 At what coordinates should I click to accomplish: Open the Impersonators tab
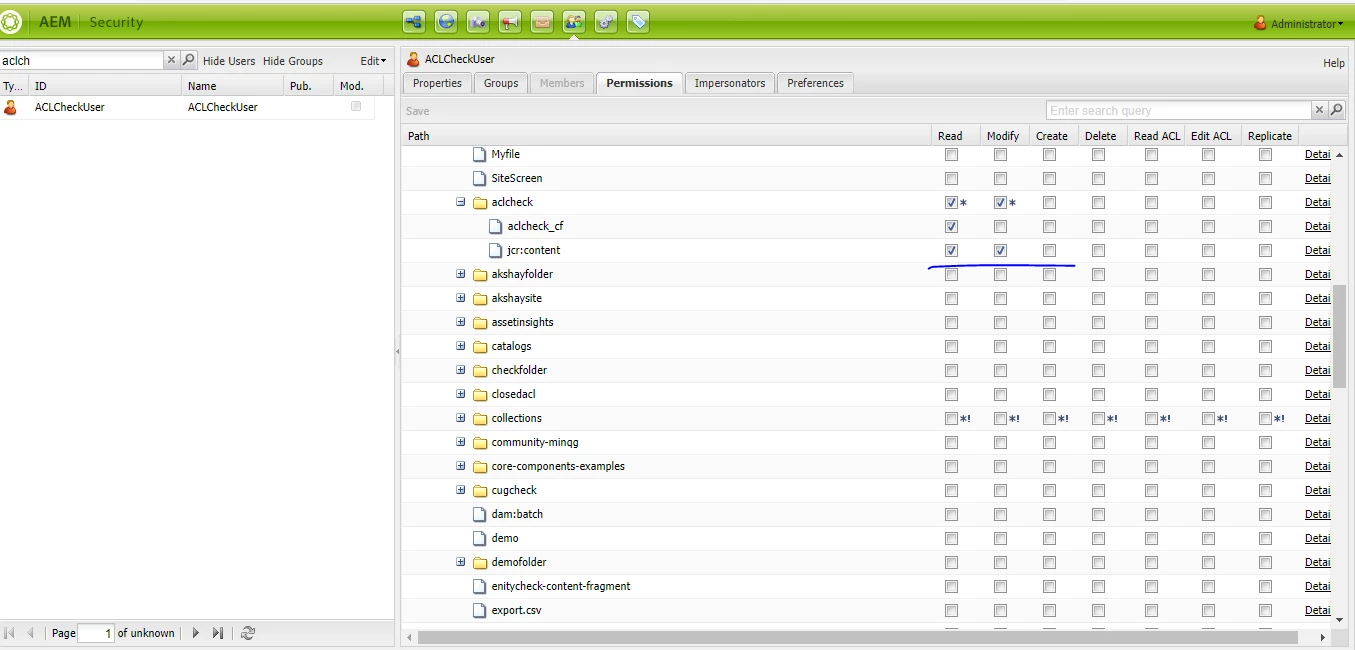point(730,83)
